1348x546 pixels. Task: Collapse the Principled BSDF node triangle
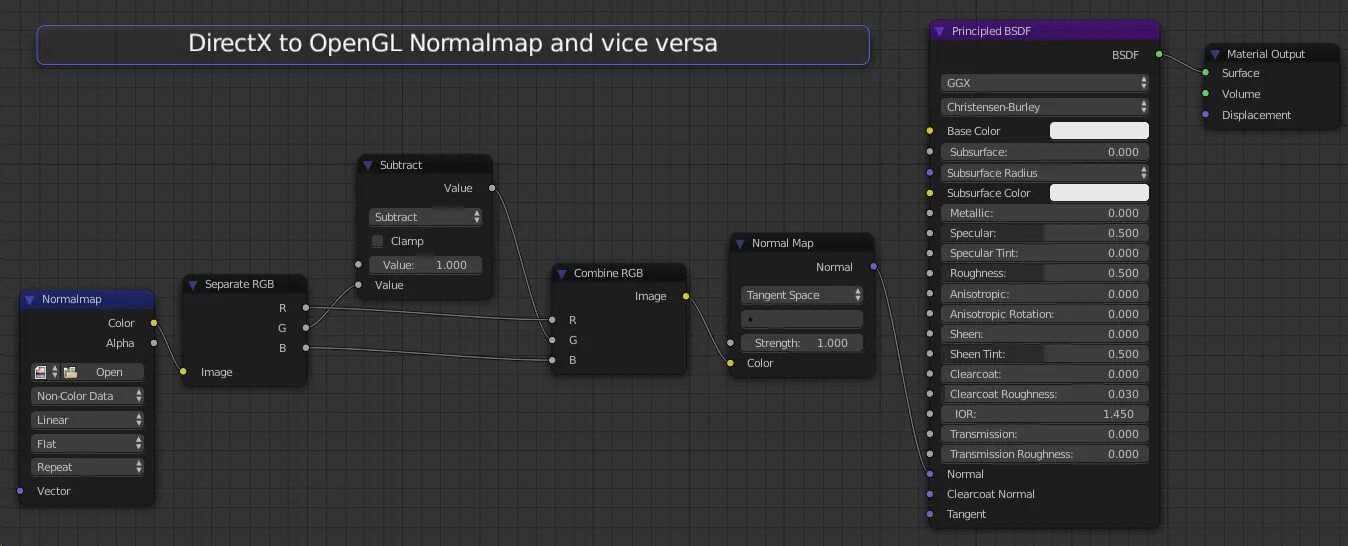(940, 31)
